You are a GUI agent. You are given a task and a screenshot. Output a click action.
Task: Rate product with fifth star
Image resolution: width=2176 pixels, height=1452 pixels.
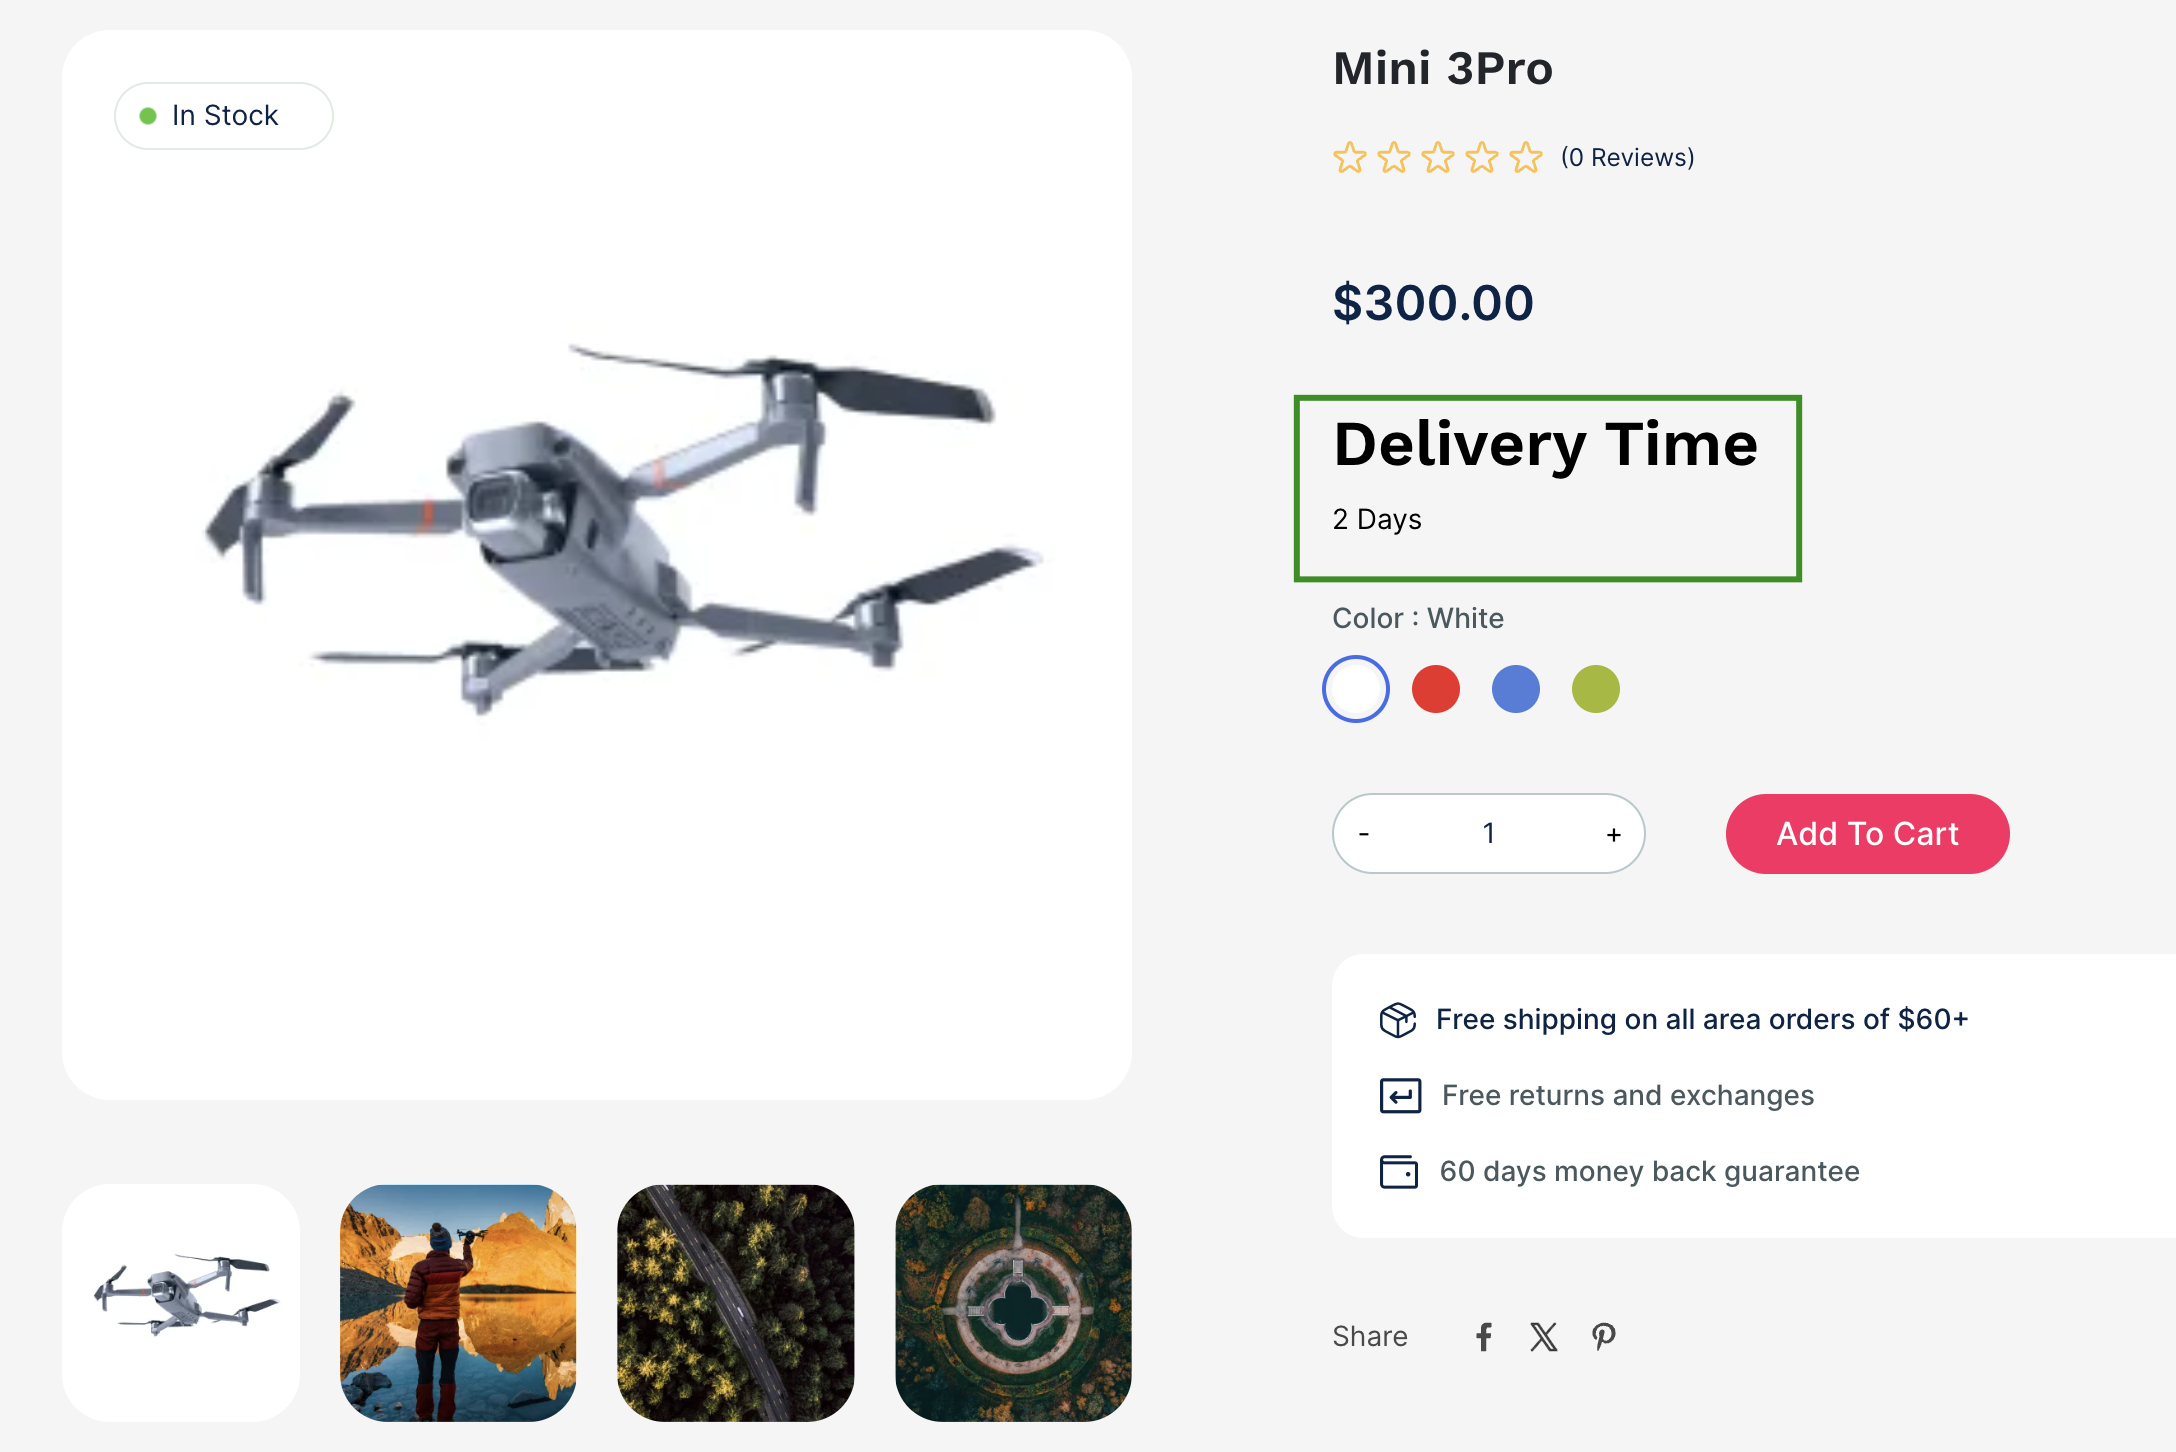(x=1526, y=158)
